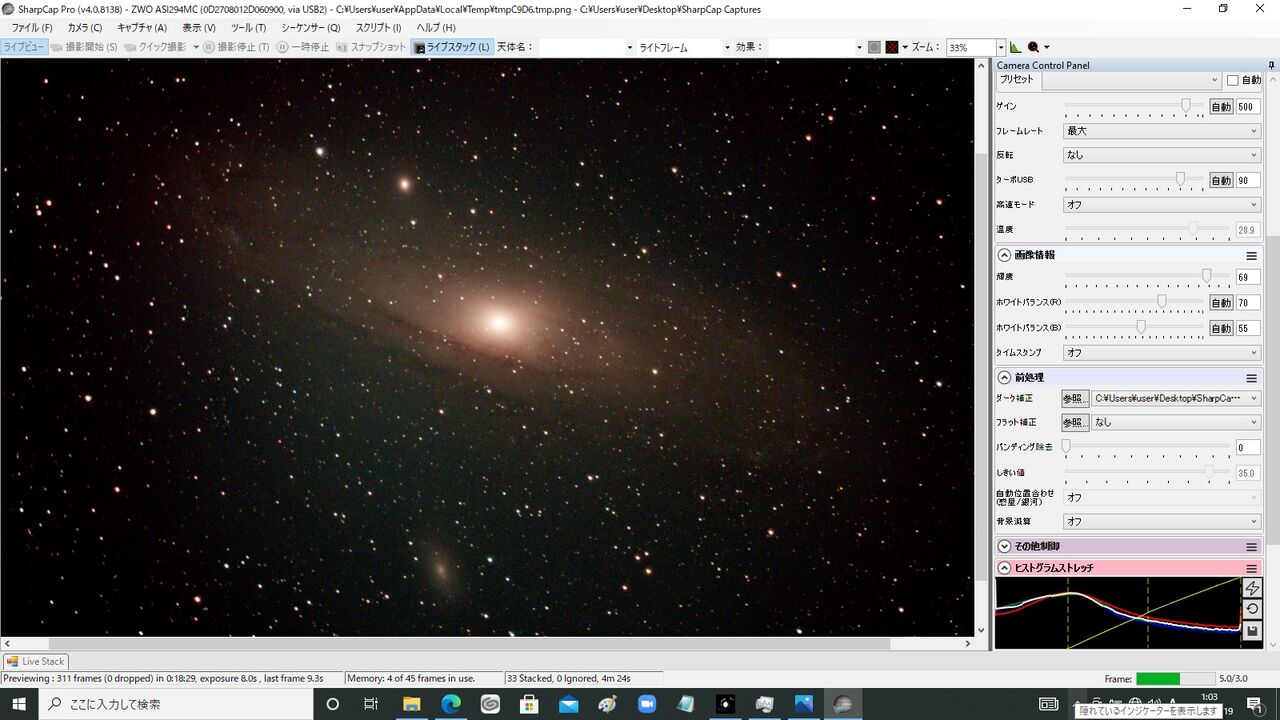The image size is (1280, 720).
Task: Open the 高速モード dropdown
Action: point(1161,205)
